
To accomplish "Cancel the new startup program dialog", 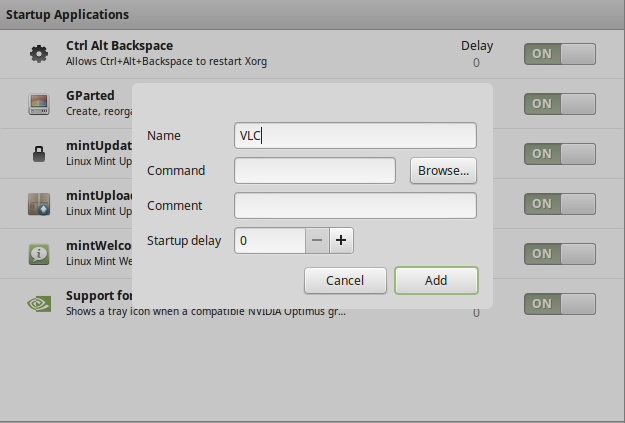I will tap(345, 280).
